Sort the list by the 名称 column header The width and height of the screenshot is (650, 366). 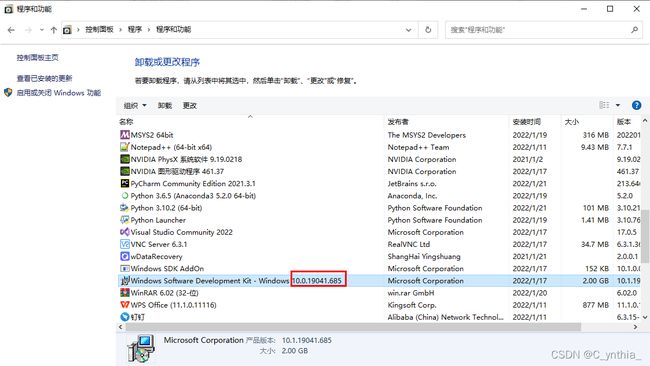pyautogui.click(x=126, y=122)
